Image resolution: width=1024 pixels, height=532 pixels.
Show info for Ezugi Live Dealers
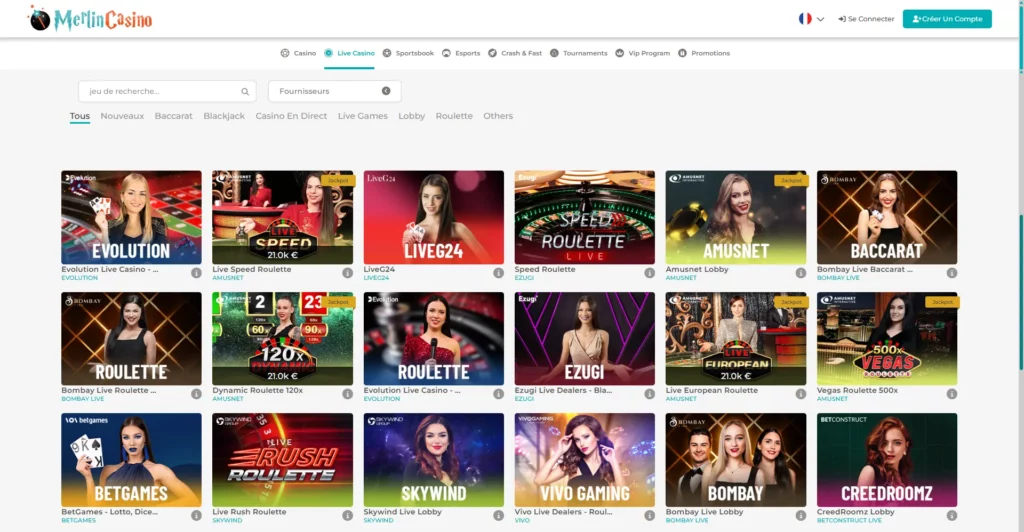(649, 394)
